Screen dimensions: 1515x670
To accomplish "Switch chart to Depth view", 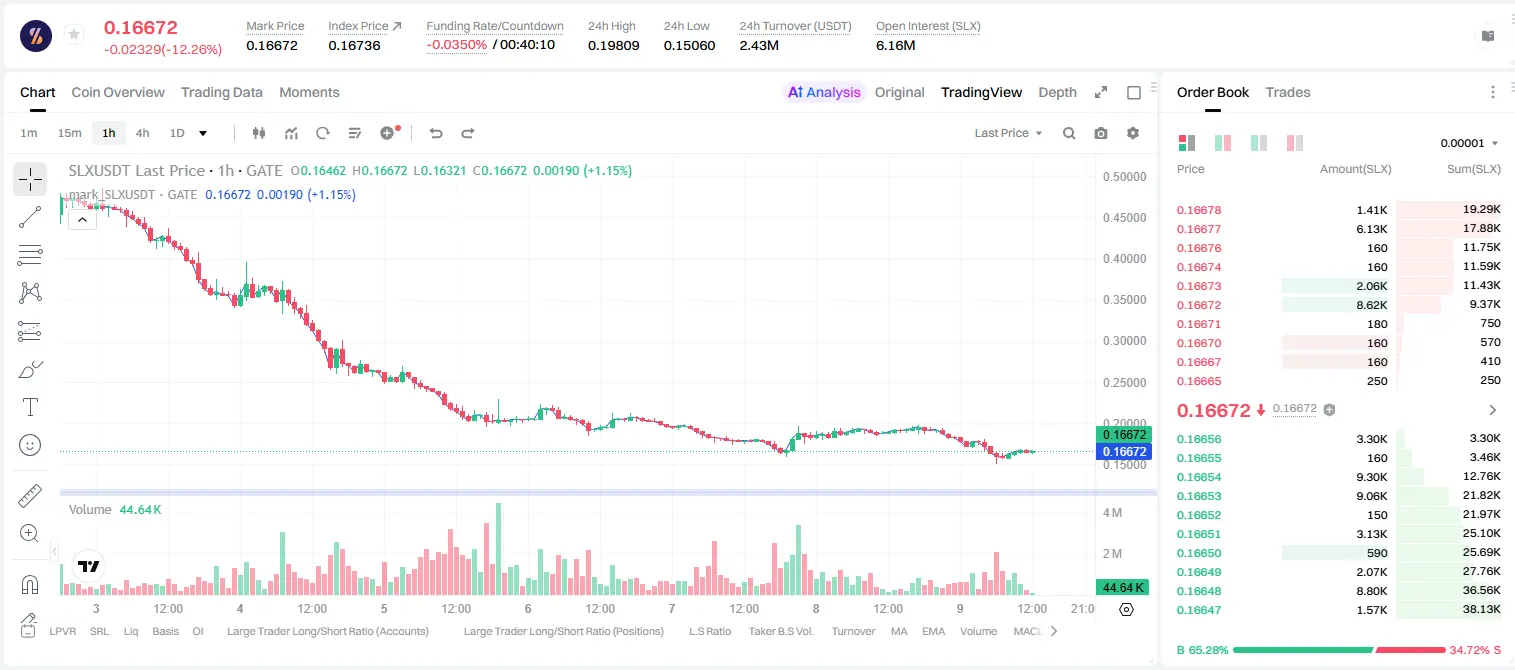I will coord(1057,92).
